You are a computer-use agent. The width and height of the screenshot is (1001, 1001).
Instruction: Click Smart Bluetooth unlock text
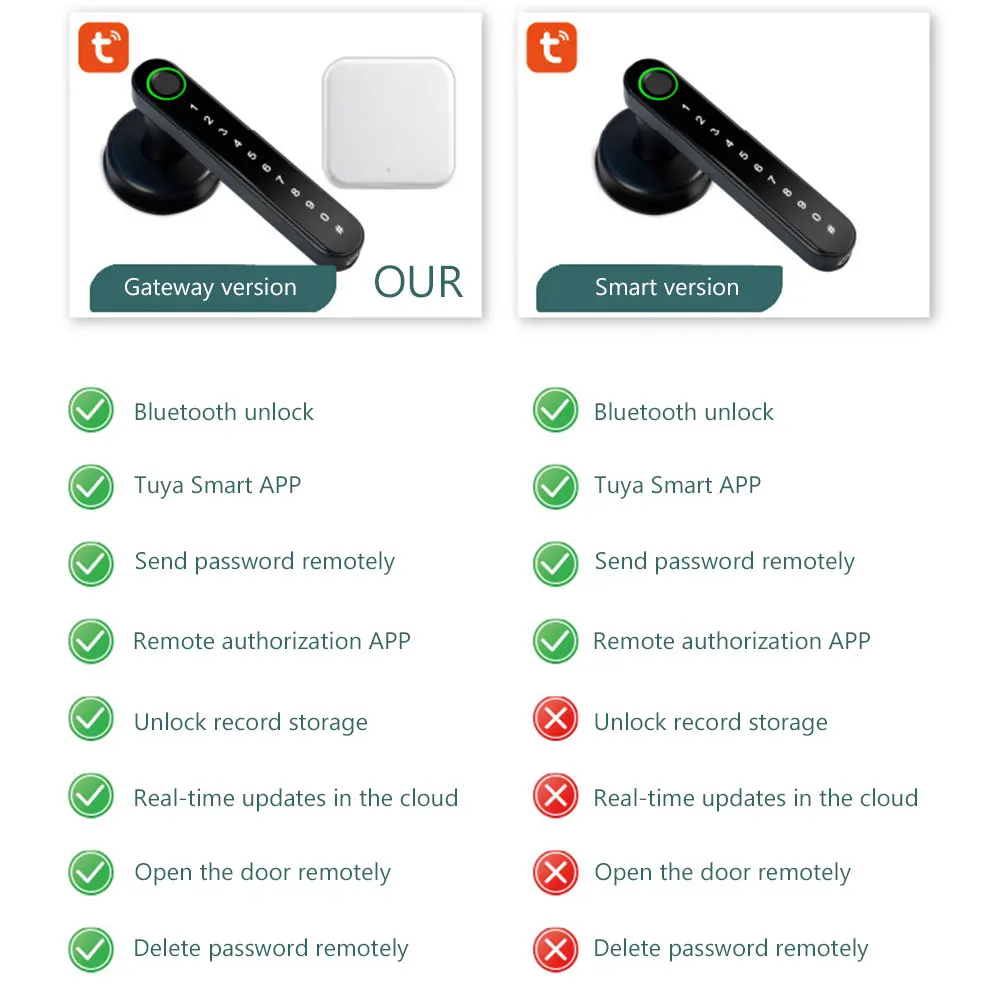pyautogui.click(x=684, y=412)
